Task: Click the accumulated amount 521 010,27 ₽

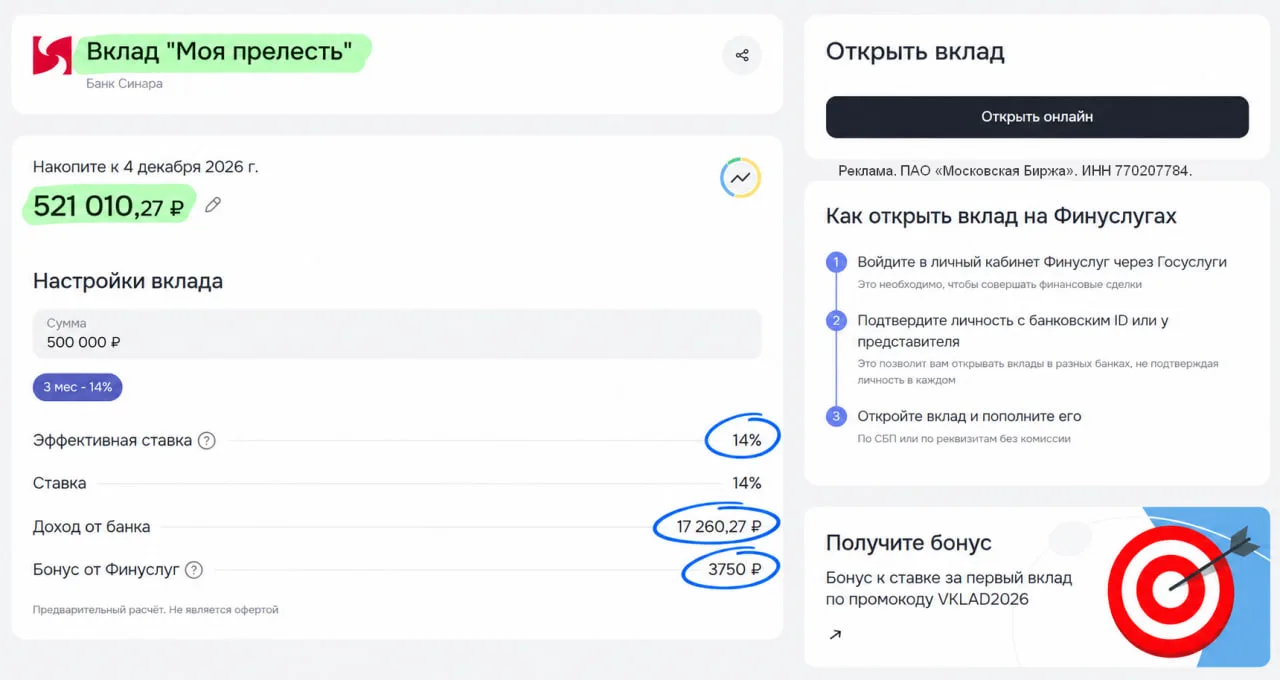Action: click(x=109, y=206)
